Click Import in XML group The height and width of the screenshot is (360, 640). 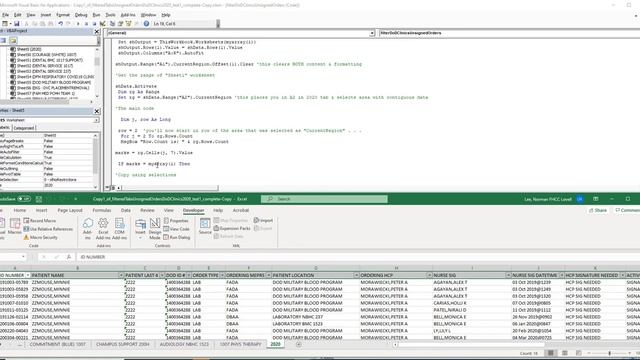[x=263, y=220]
